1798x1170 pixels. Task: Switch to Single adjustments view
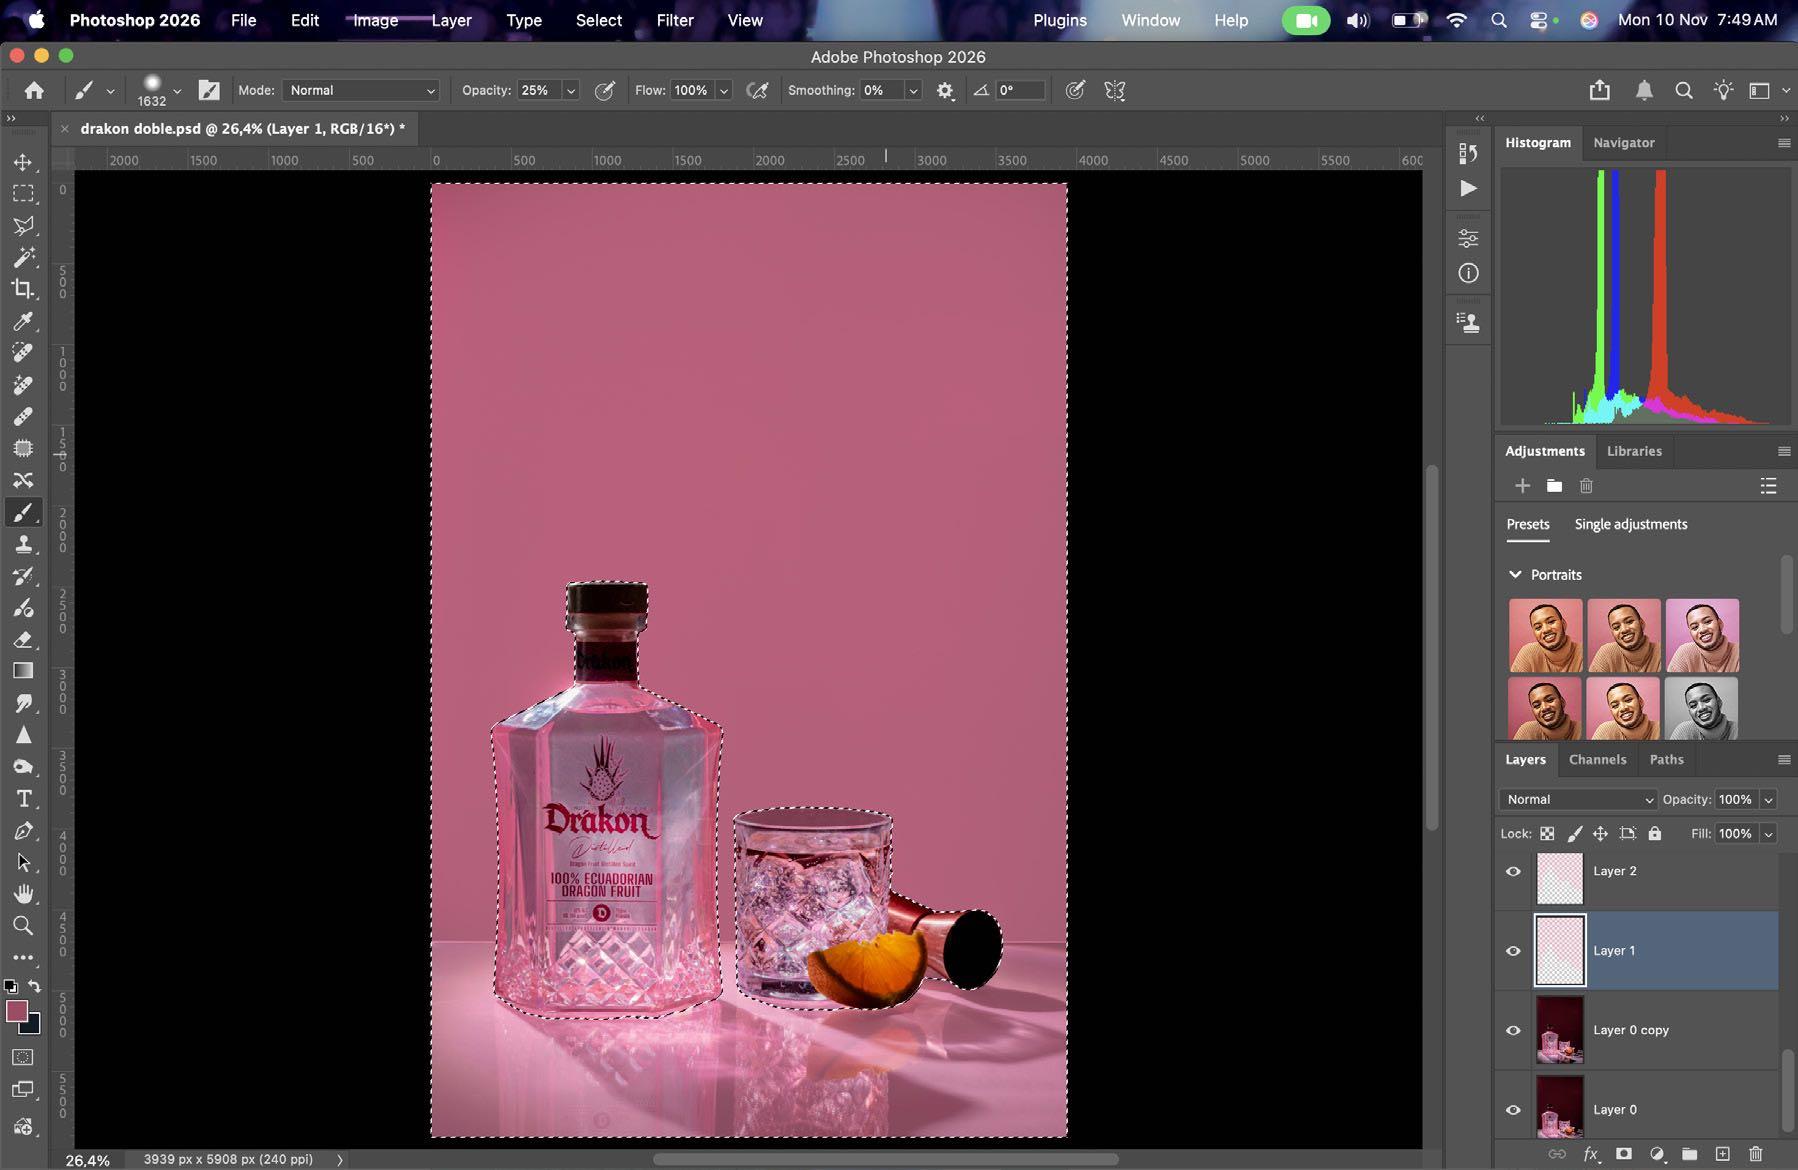(x=1630, y=525)
